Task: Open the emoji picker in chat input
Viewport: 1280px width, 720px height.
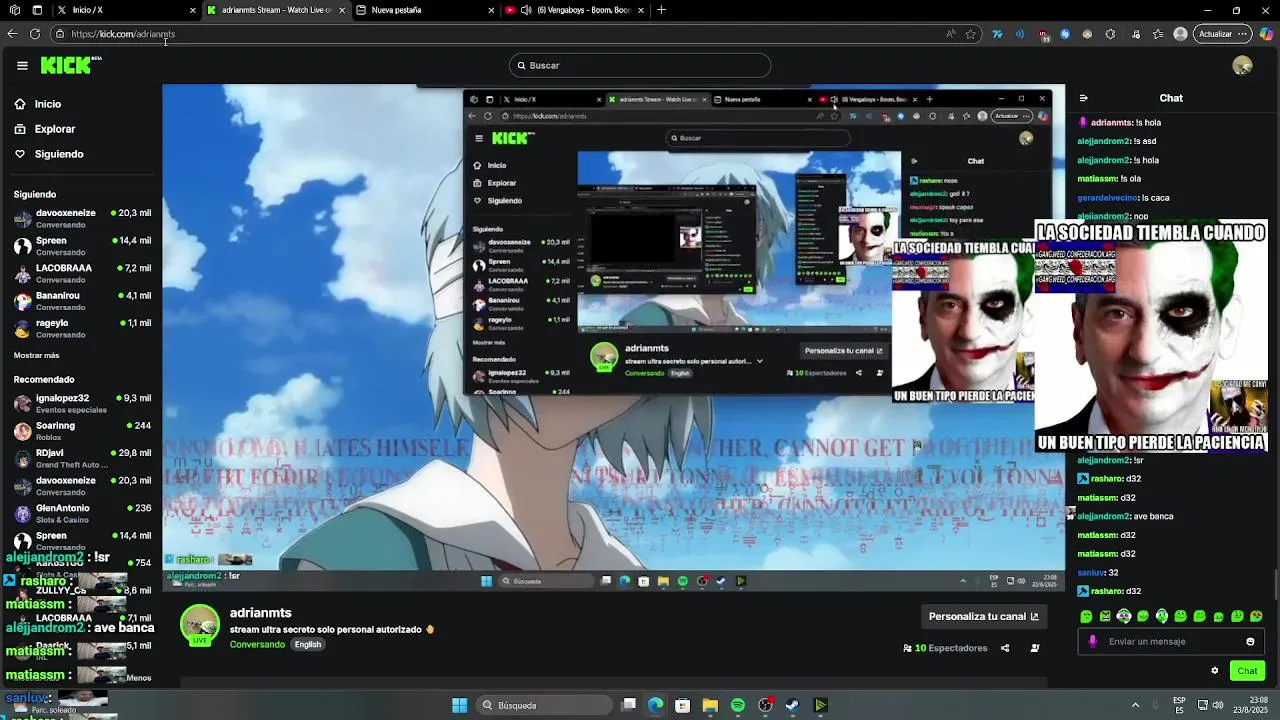Action: (1250, 642)
